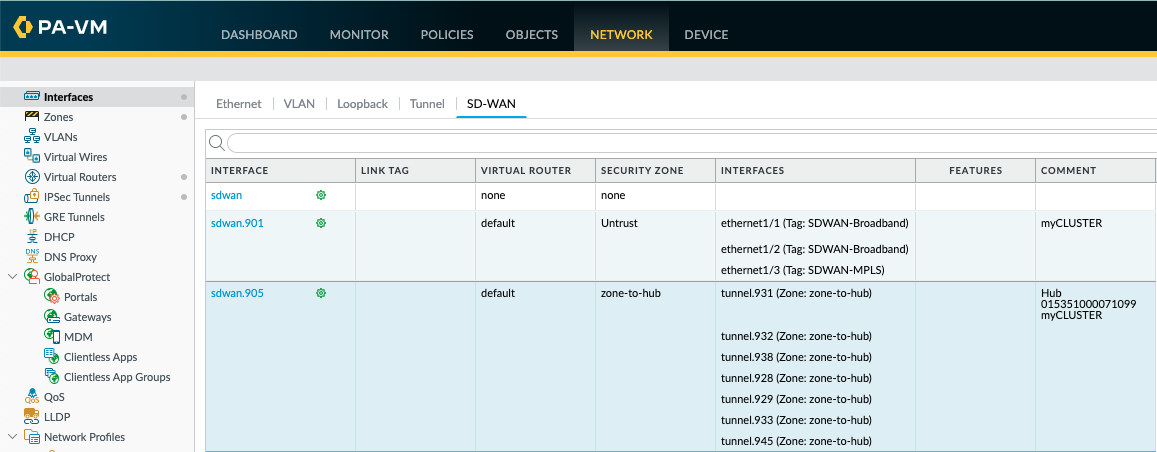Open the Loopback tab
This screenshot has width=1157, height=452.
coord(362,104)
